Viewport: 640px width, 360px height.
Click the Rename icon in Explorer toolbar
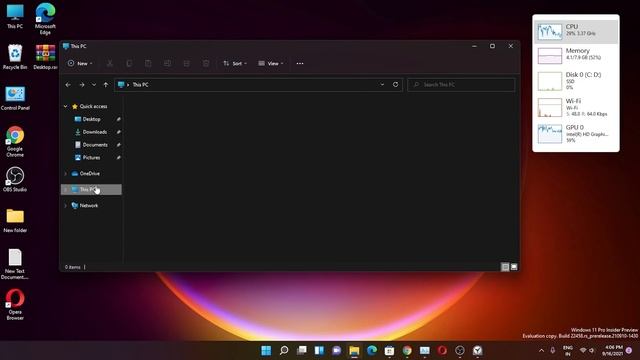point(167,63)
